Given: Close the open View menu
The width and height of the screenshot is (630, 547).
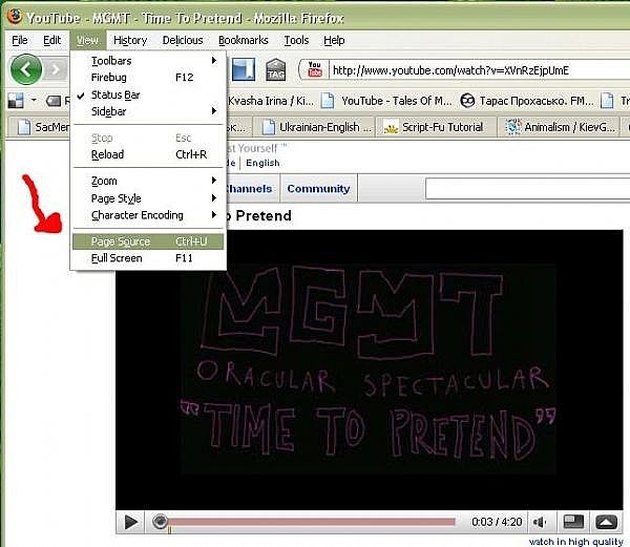Looking at the screenshot, I should (x=87, y=40).
